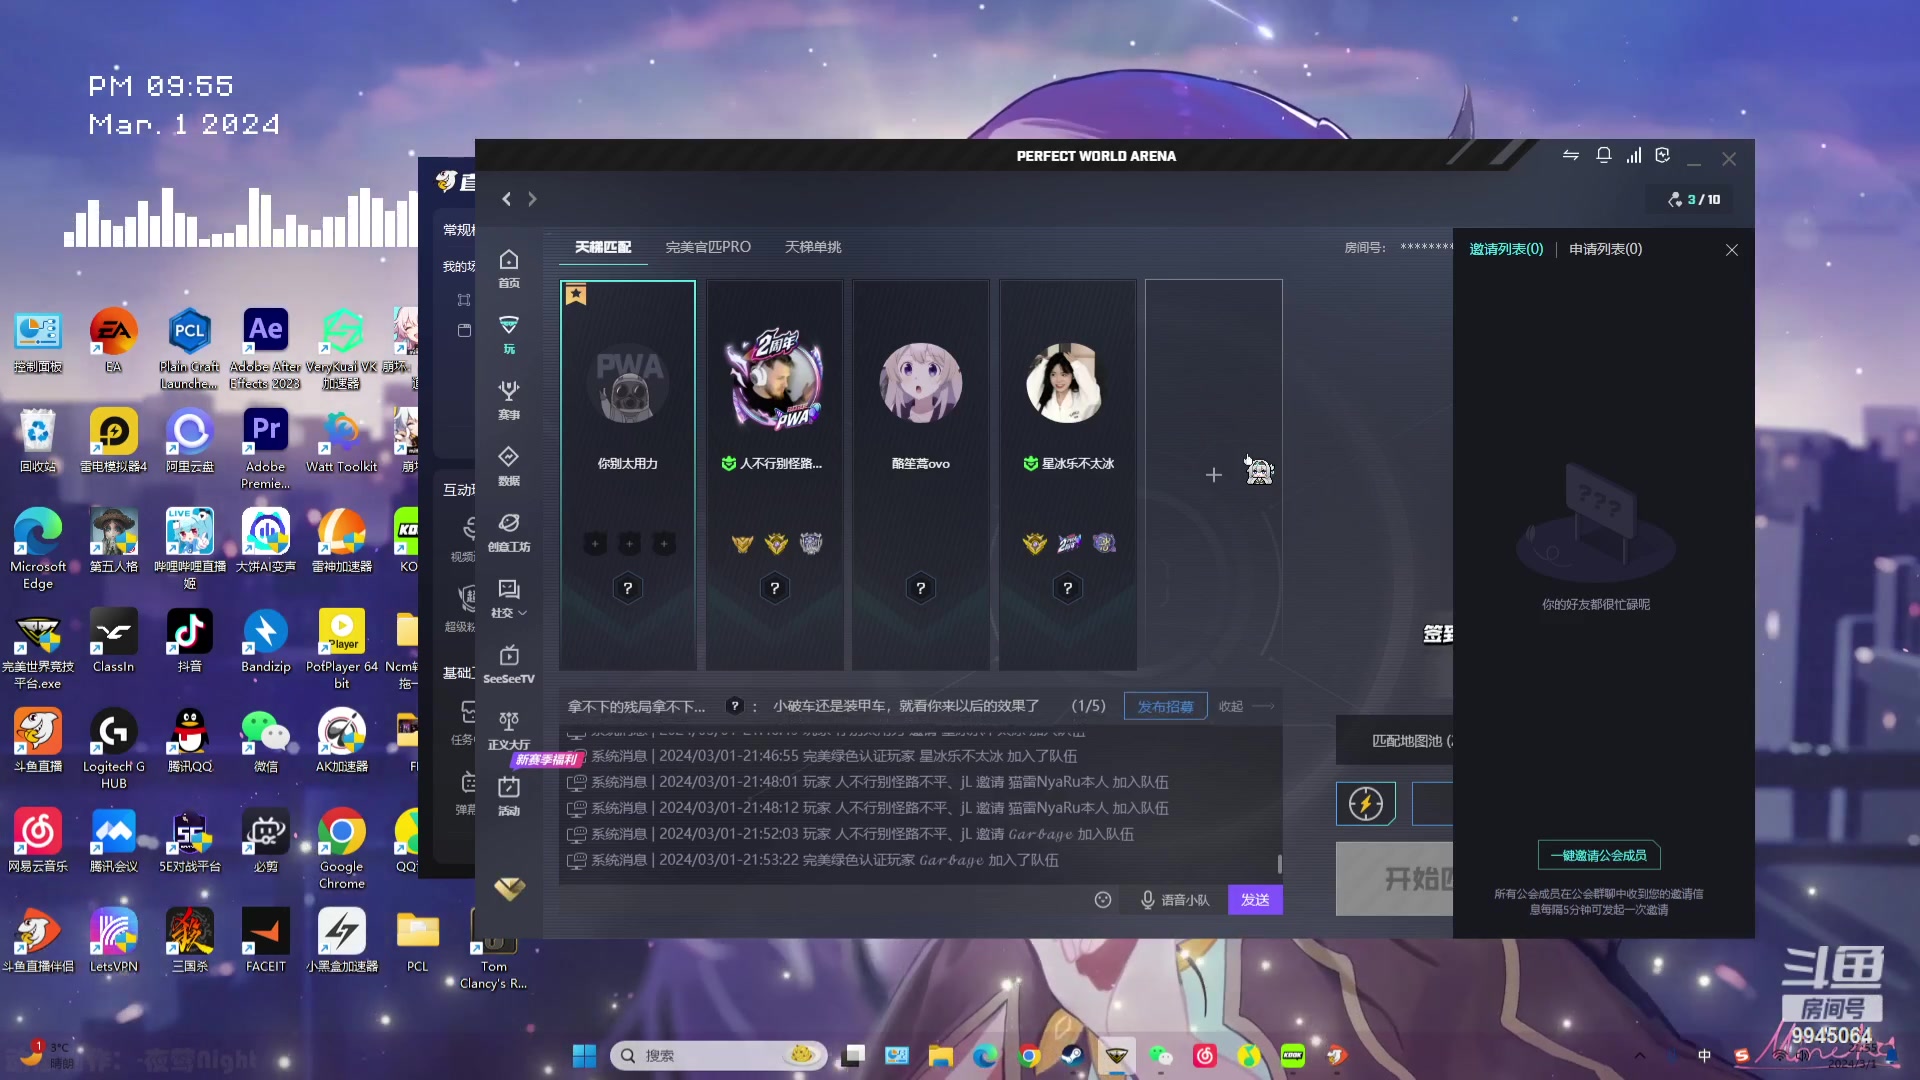Click the question mark under 酷笙鸢ovo
Screen dimensions: 1920x1080
click(x=921, y=588)
